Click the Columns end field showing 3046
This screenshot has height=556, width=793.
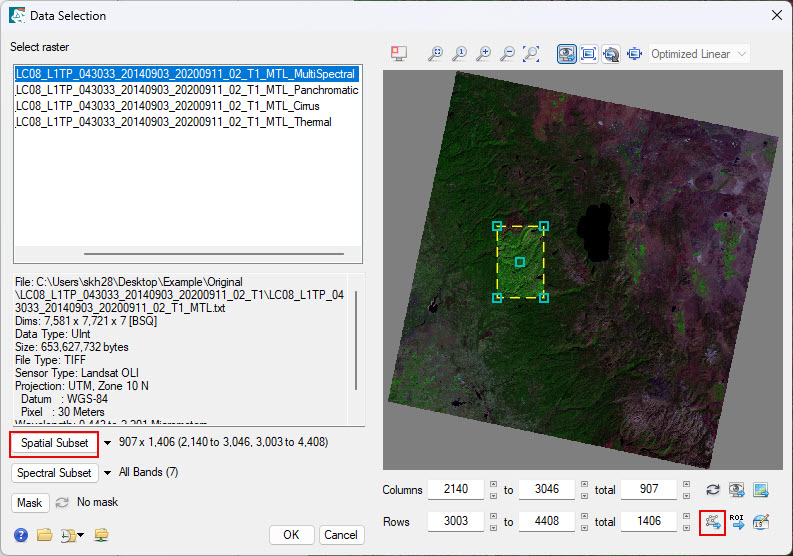pos(547,489)
